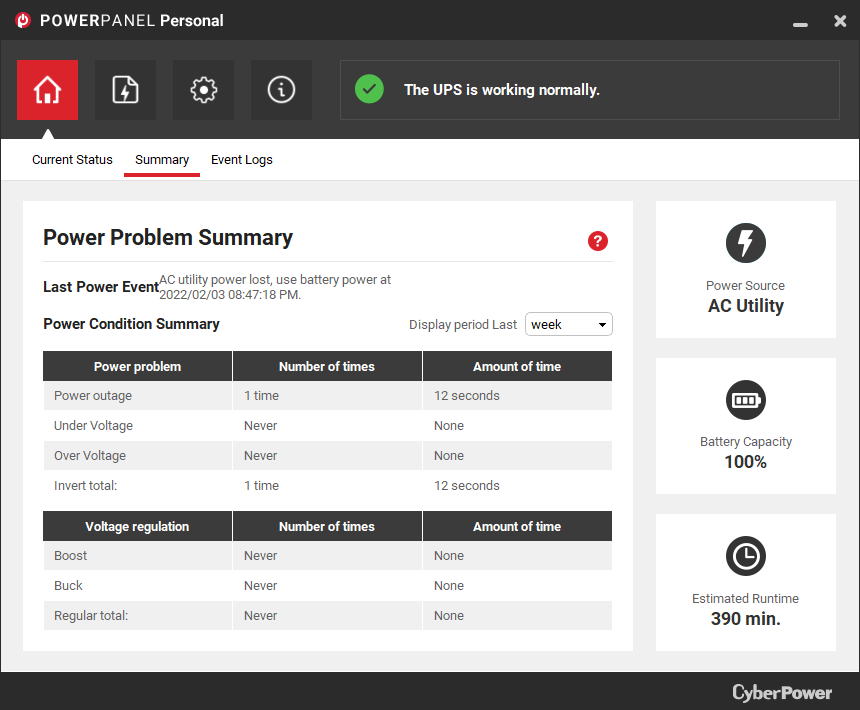Open the Display period week dropdown
This screenshot has height=710, width=860.
(x=569, y=324)
